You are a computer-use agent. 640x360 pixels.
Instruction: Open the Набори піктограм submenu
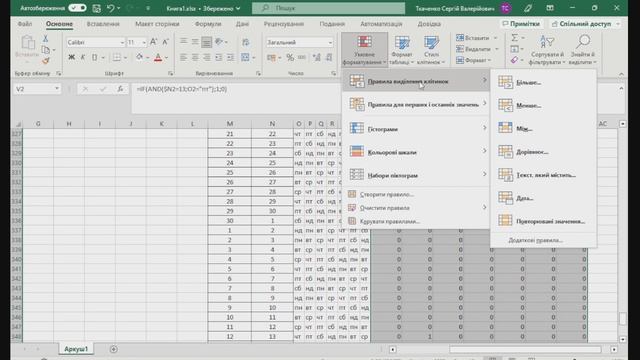pyautogui.click(x=416, y=175)
